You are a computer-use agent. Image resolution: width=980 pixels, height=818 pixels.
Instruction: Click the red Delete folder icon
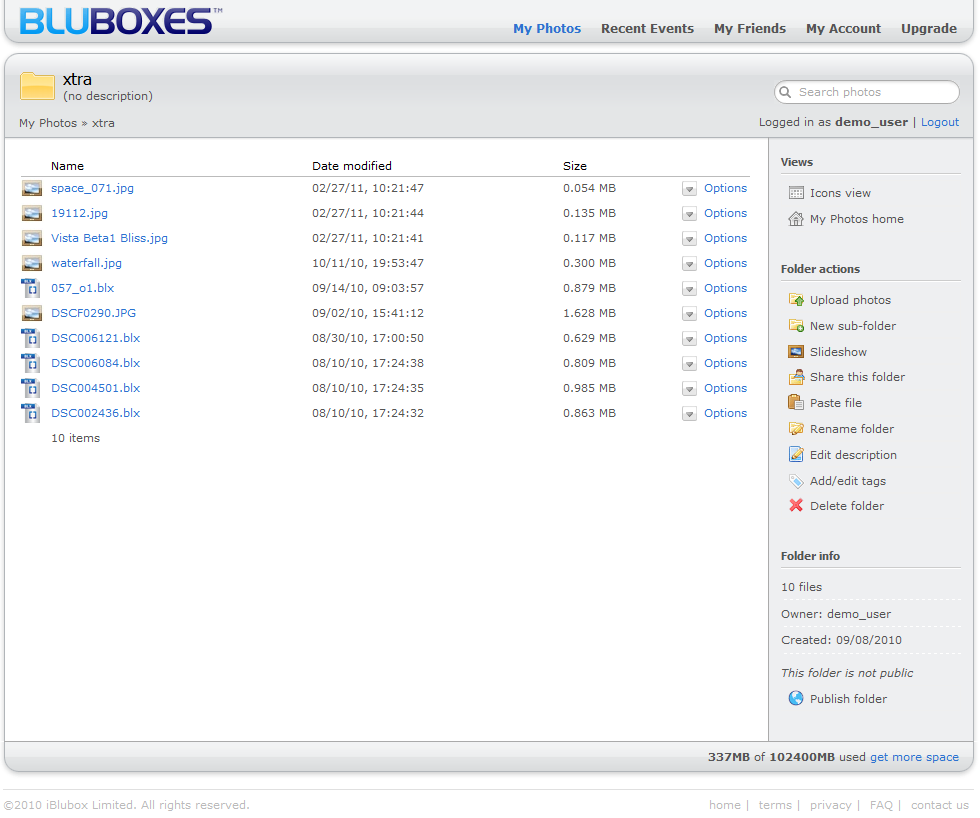point(796,506)
